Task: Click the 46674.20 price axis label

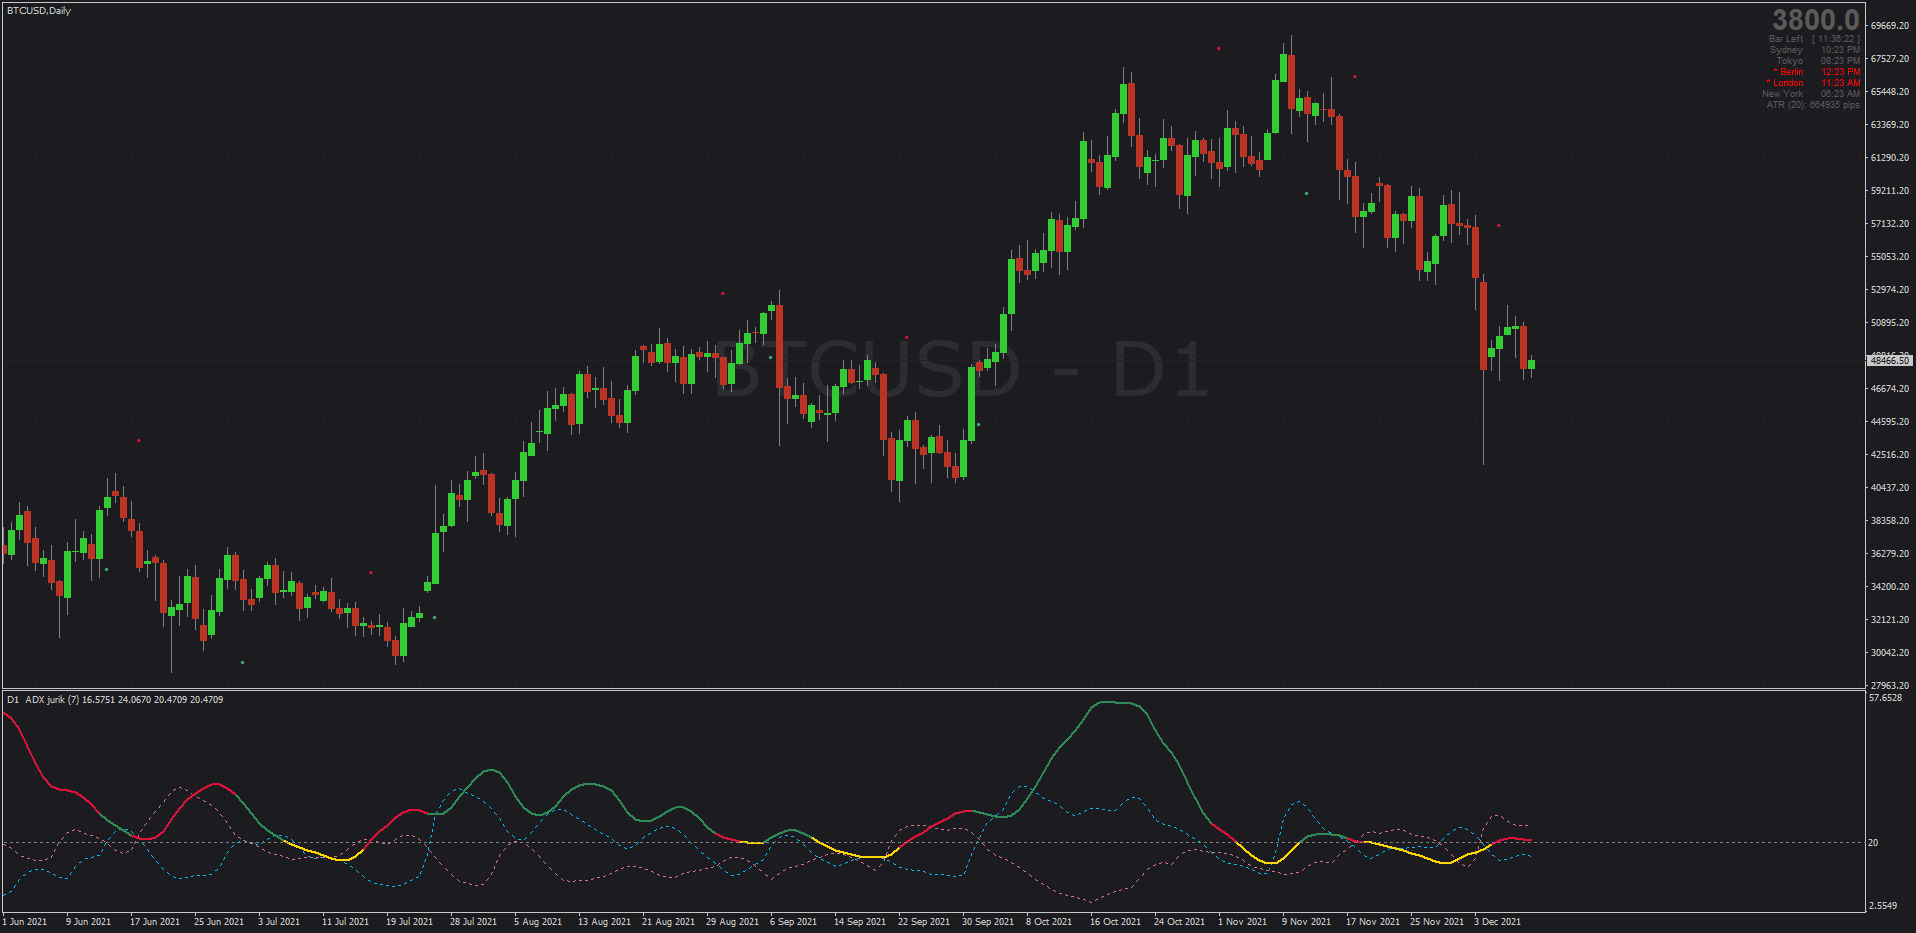Action: pyautogui.click(x=1890, y=389)
